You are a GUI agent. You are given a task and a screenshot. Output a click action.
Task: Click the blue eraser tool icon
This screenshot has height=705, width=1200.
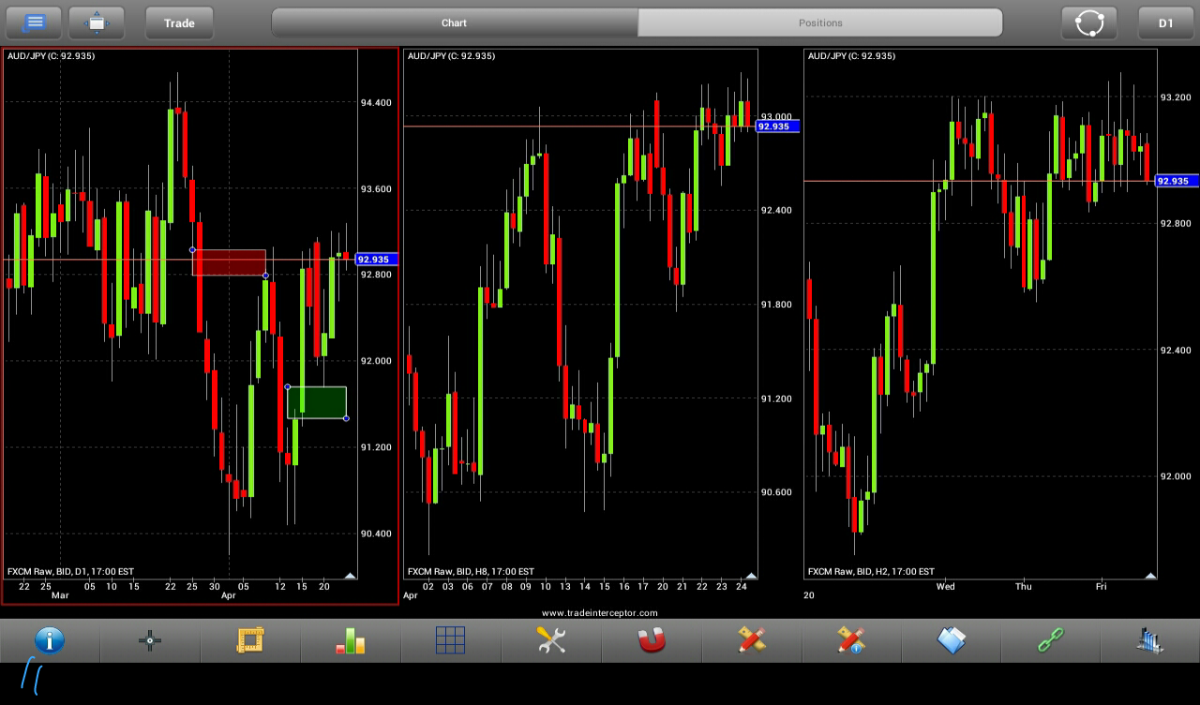click(951, 640)
